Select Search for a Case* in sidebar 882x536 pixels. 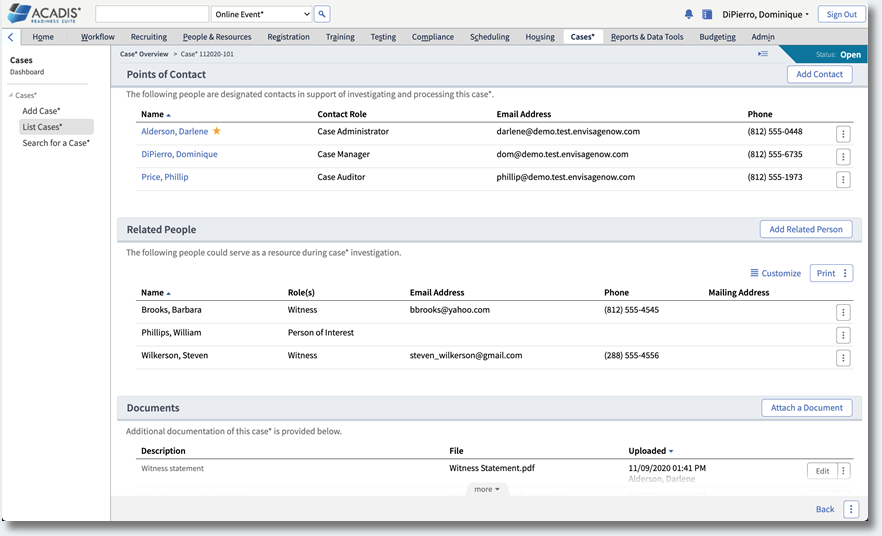point(56,143)
